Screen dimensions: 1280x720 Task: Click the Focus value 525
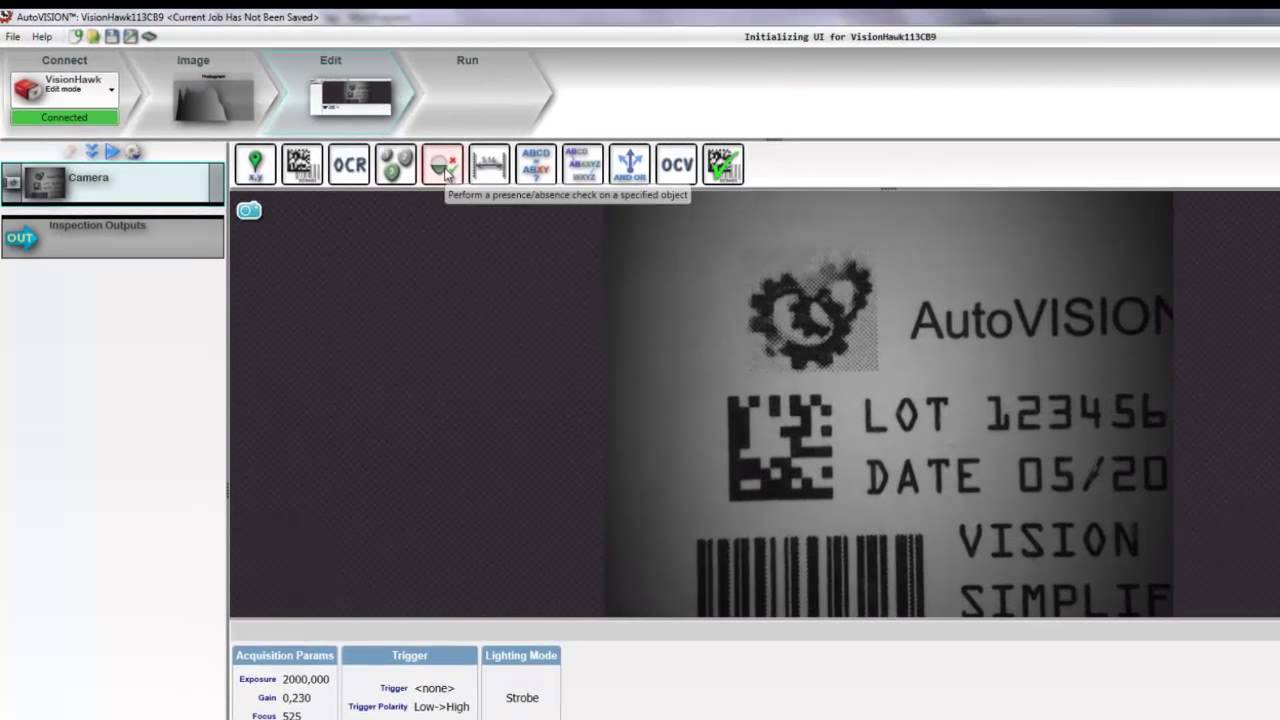click(x=291, y=715)
